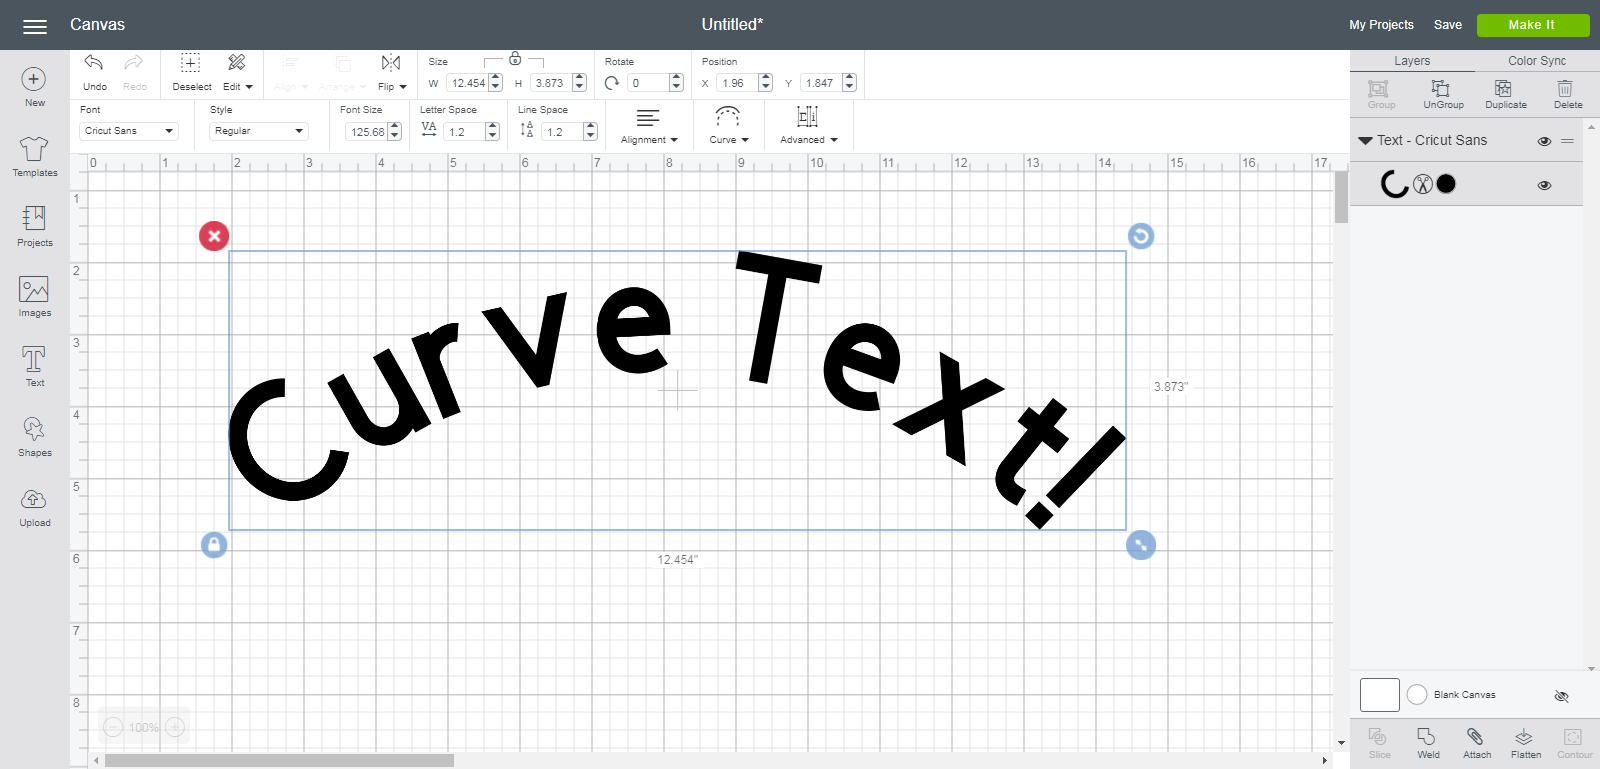Duplicate the selected layer
The height and width of the screenshot is (769, 1600).
click(1504, 88)
